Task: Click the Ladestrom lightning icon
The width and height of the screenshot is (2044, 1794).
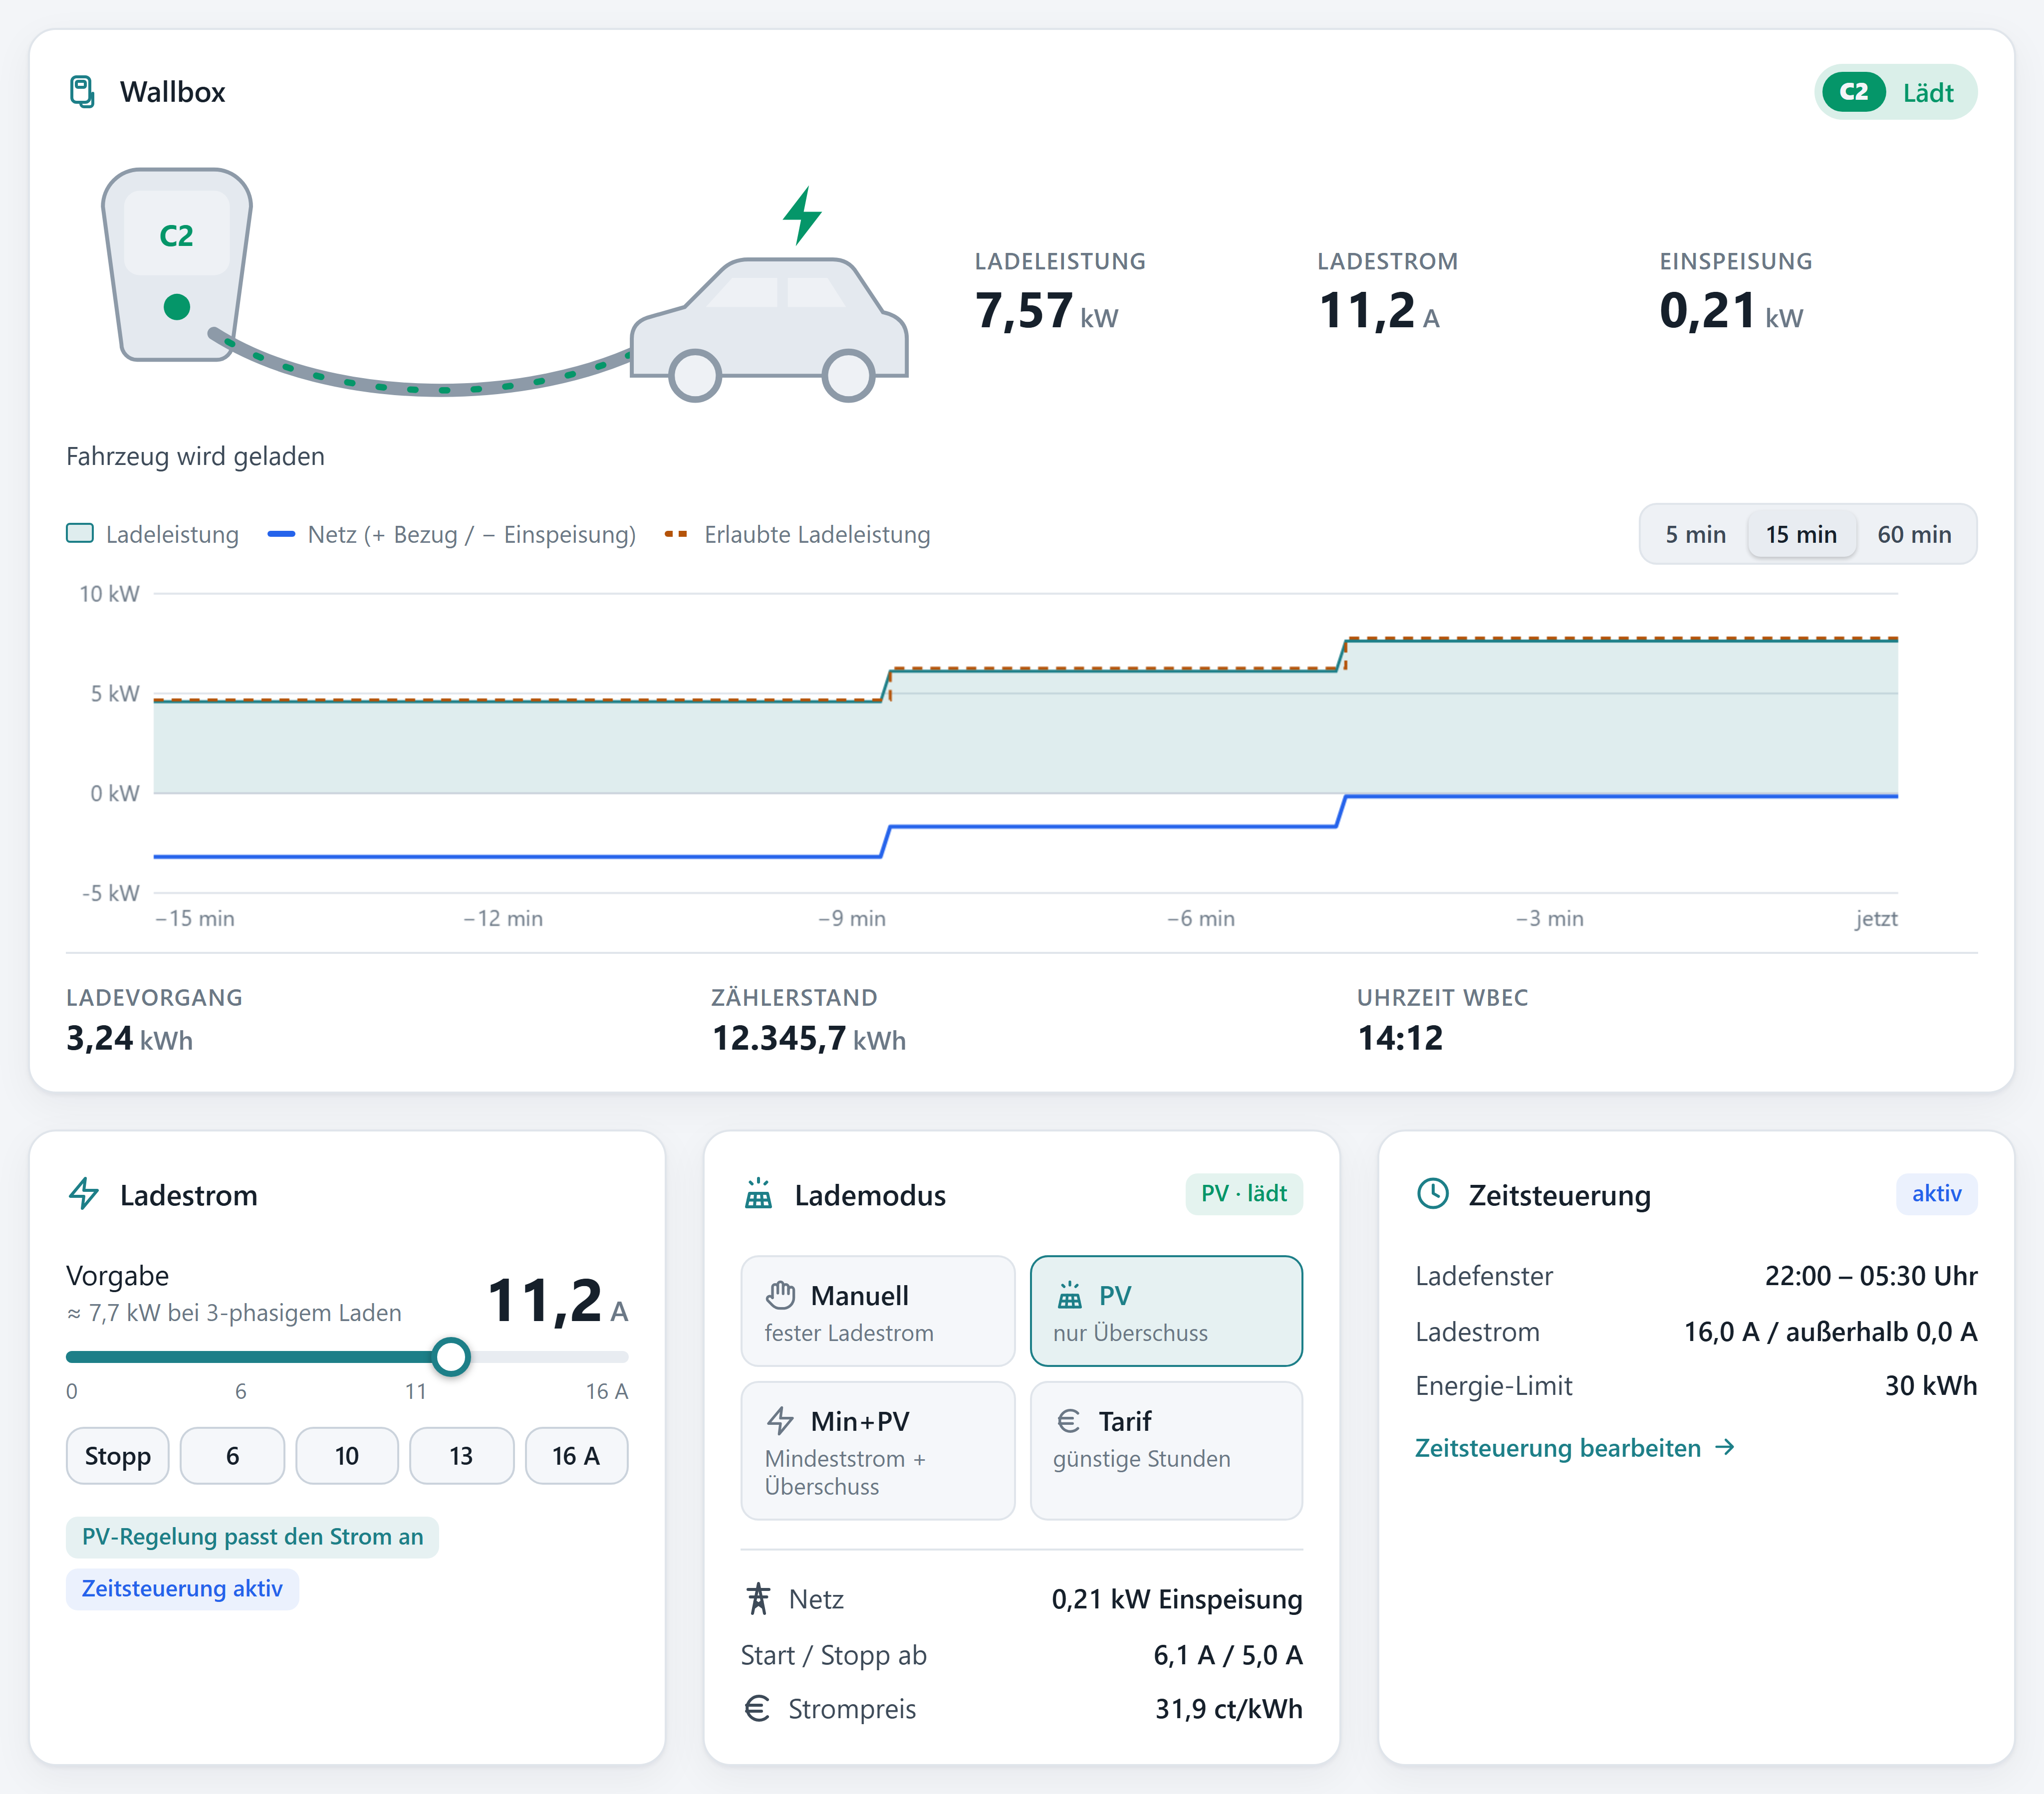Action: tap(84, 1194)
